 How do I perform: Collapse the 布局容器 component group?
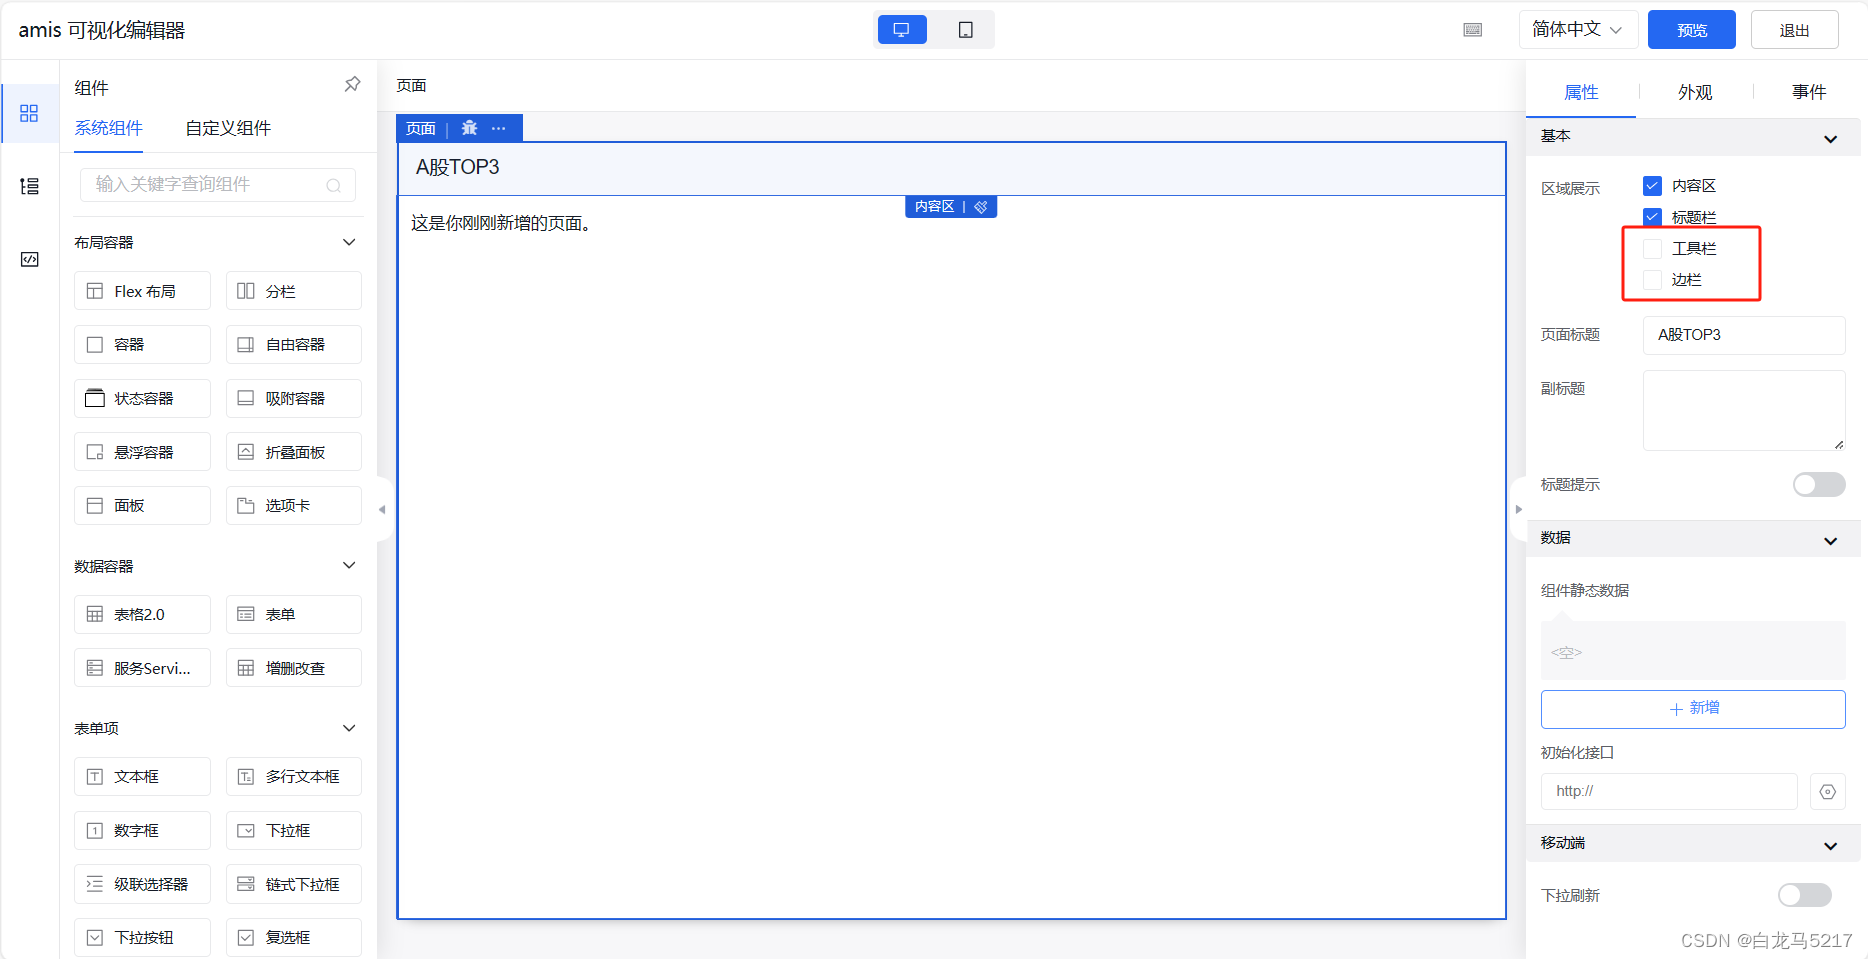tap(349, 242)
